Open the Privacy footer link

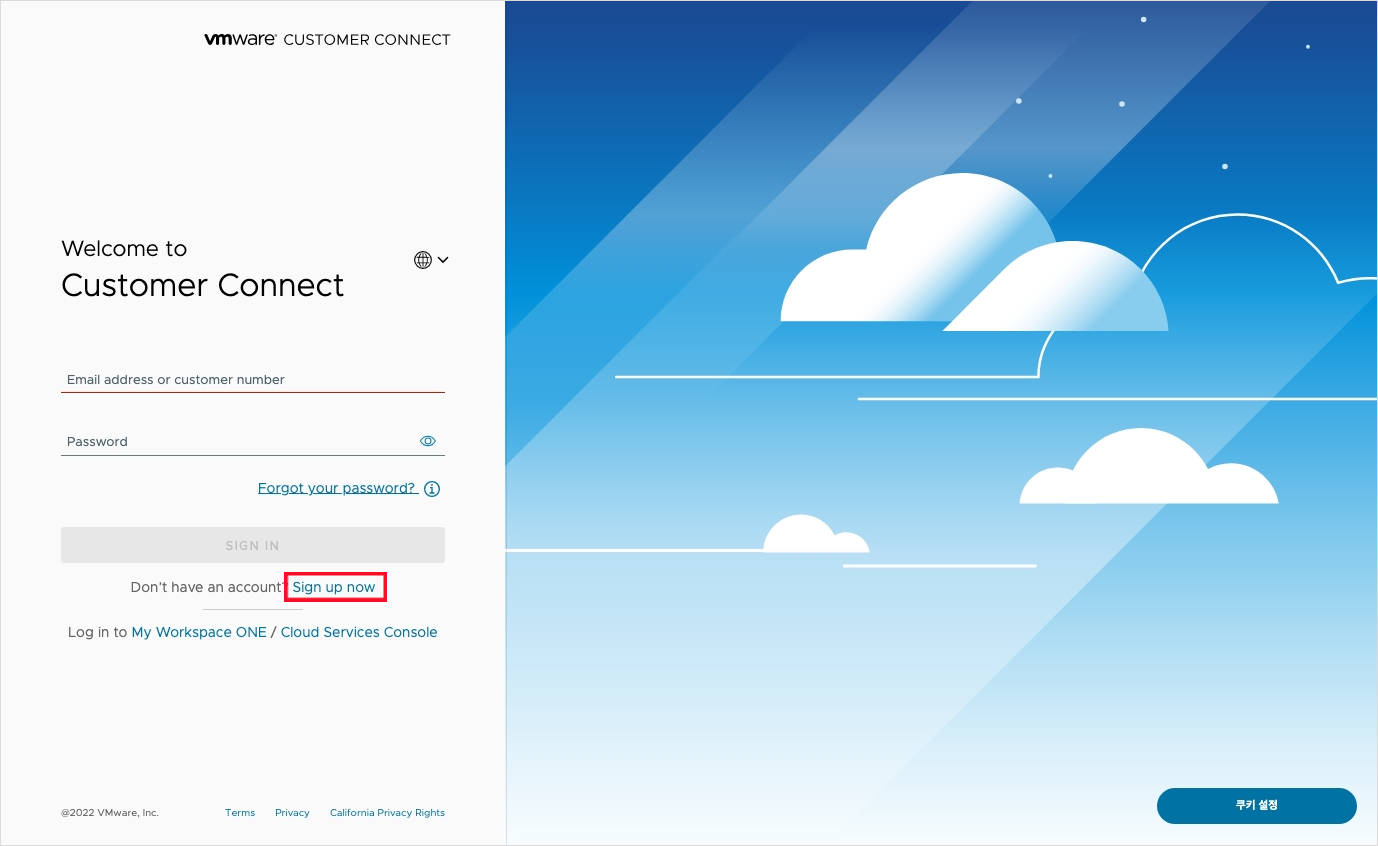point(292,813)
